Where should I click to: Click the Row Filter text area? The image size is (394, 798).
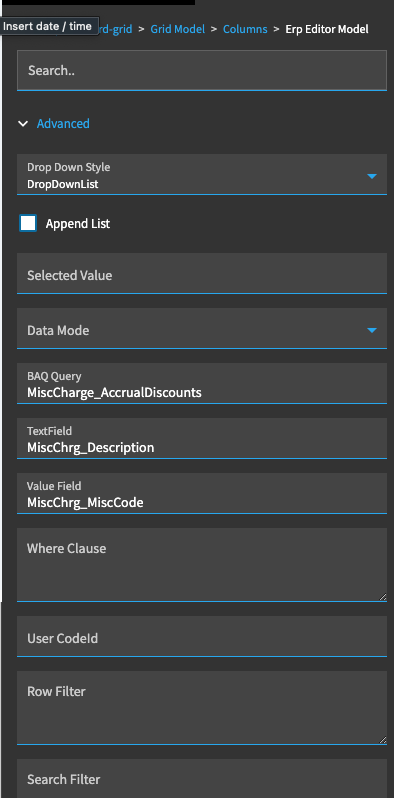tap(202, 708)
